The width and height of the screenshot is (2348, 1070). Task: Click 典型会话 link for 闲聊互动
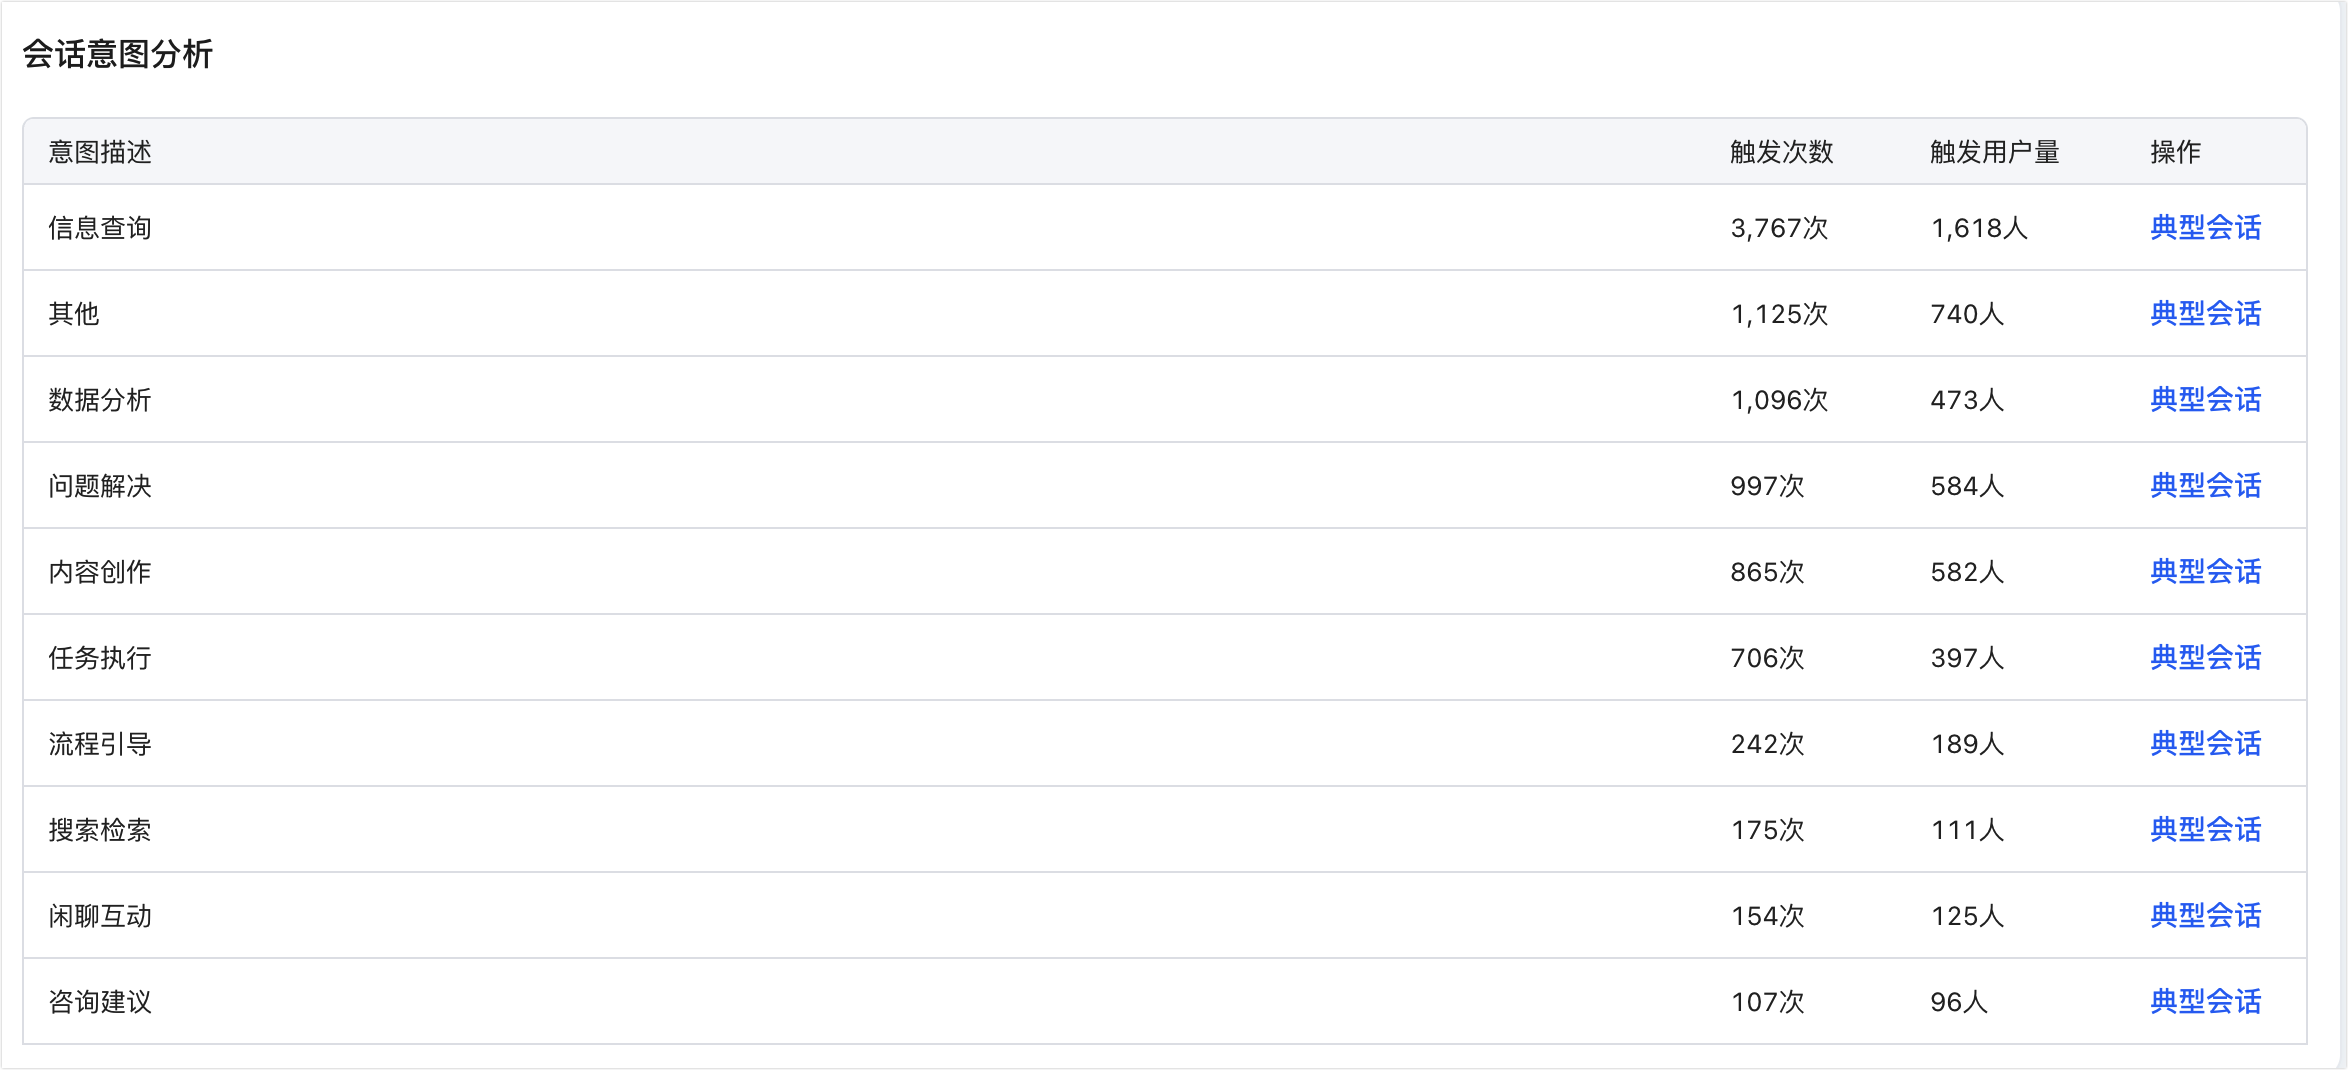click(x=2205, y=916)
